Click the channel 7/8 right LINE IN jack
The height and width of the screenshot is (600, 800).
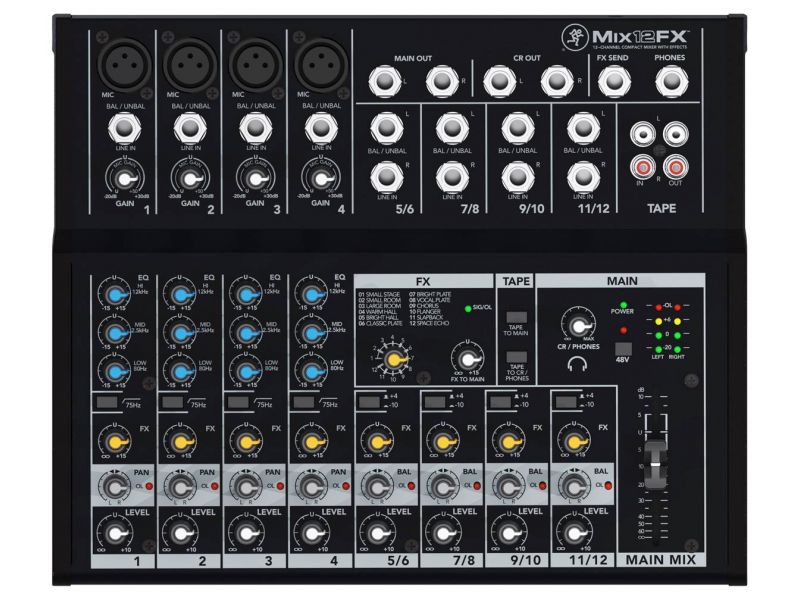[x=452, y=177]
